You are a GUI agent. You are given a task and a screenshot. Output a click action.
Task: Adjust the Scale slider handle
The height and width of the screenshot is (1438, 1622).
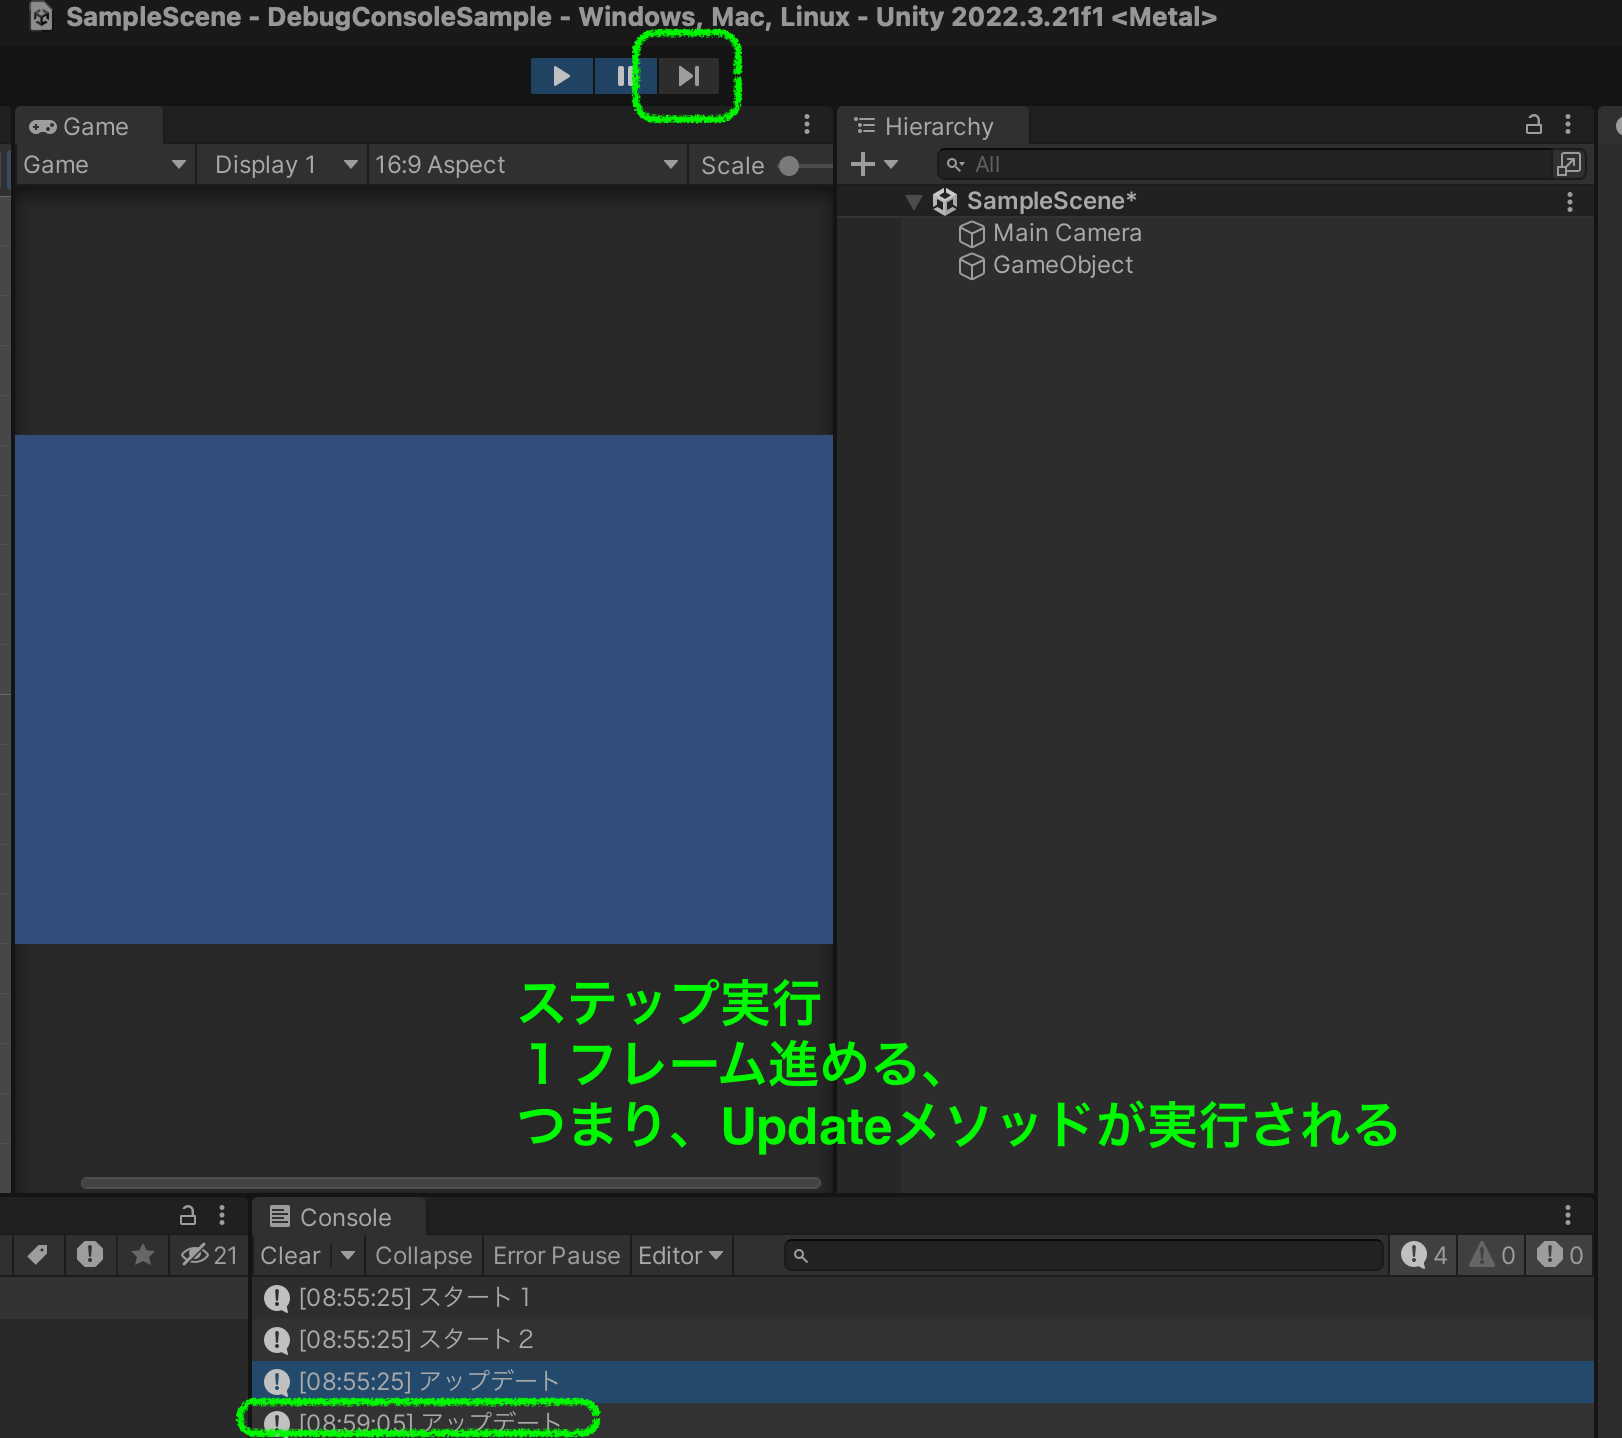click(x=789, y=166)
